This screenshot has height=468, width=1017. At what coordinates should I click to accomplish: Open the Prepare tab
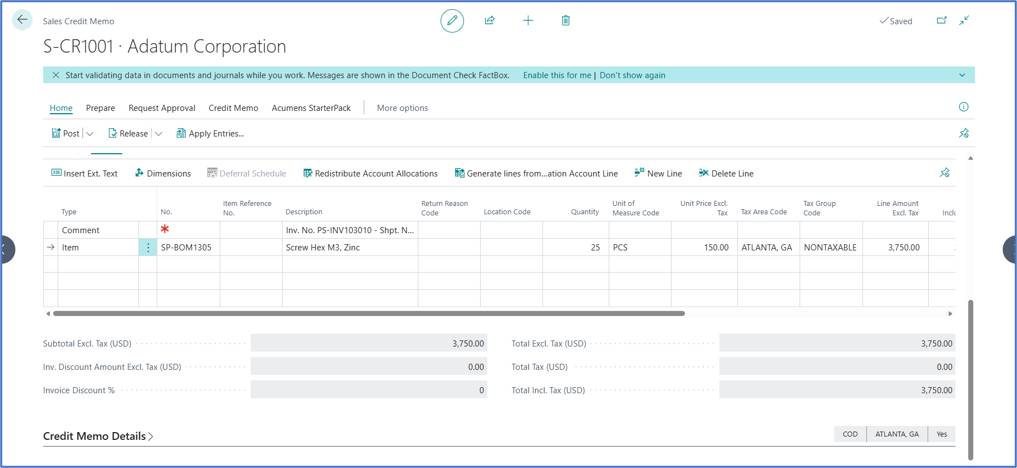pyautogui.click(x=101, y=108)
